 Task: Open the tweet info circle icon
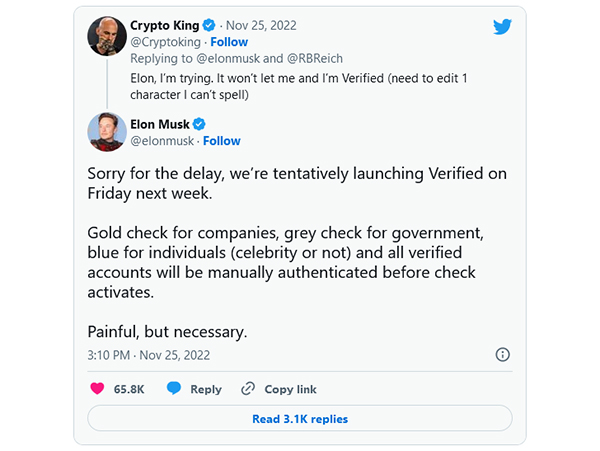point(503,355)
